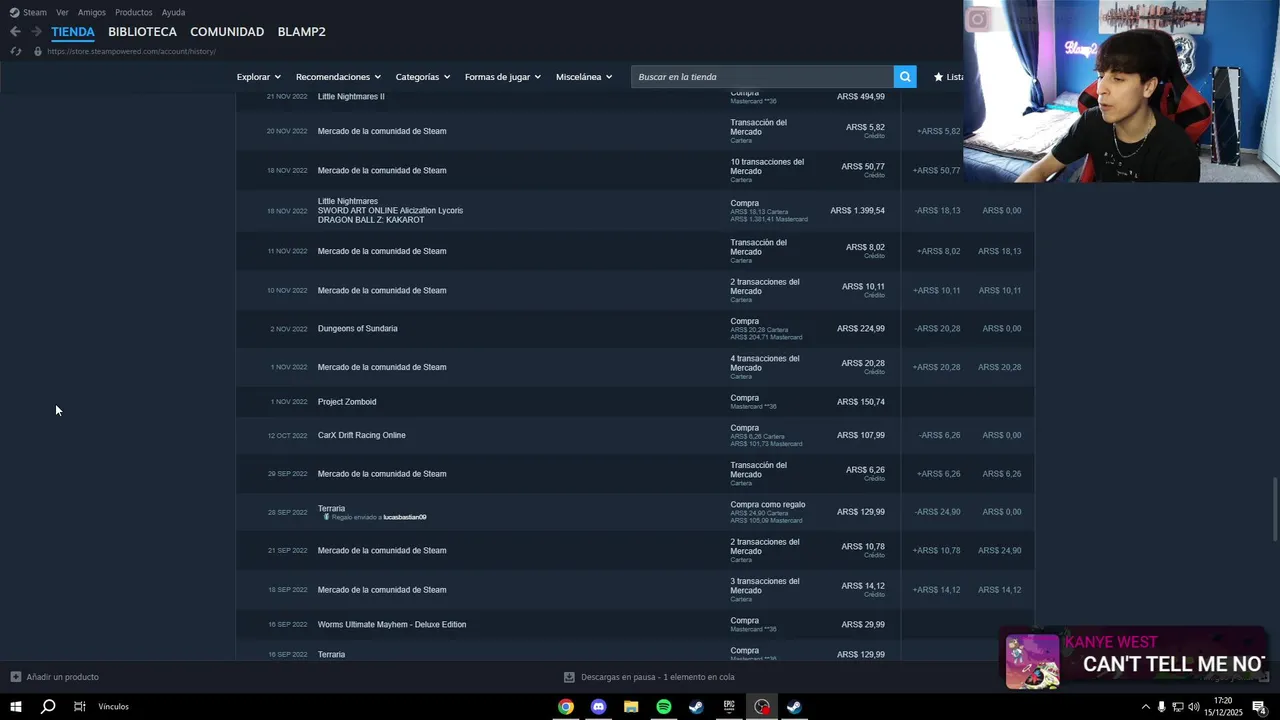Switch to the BIBLIOTECA tab

[142, 32]
